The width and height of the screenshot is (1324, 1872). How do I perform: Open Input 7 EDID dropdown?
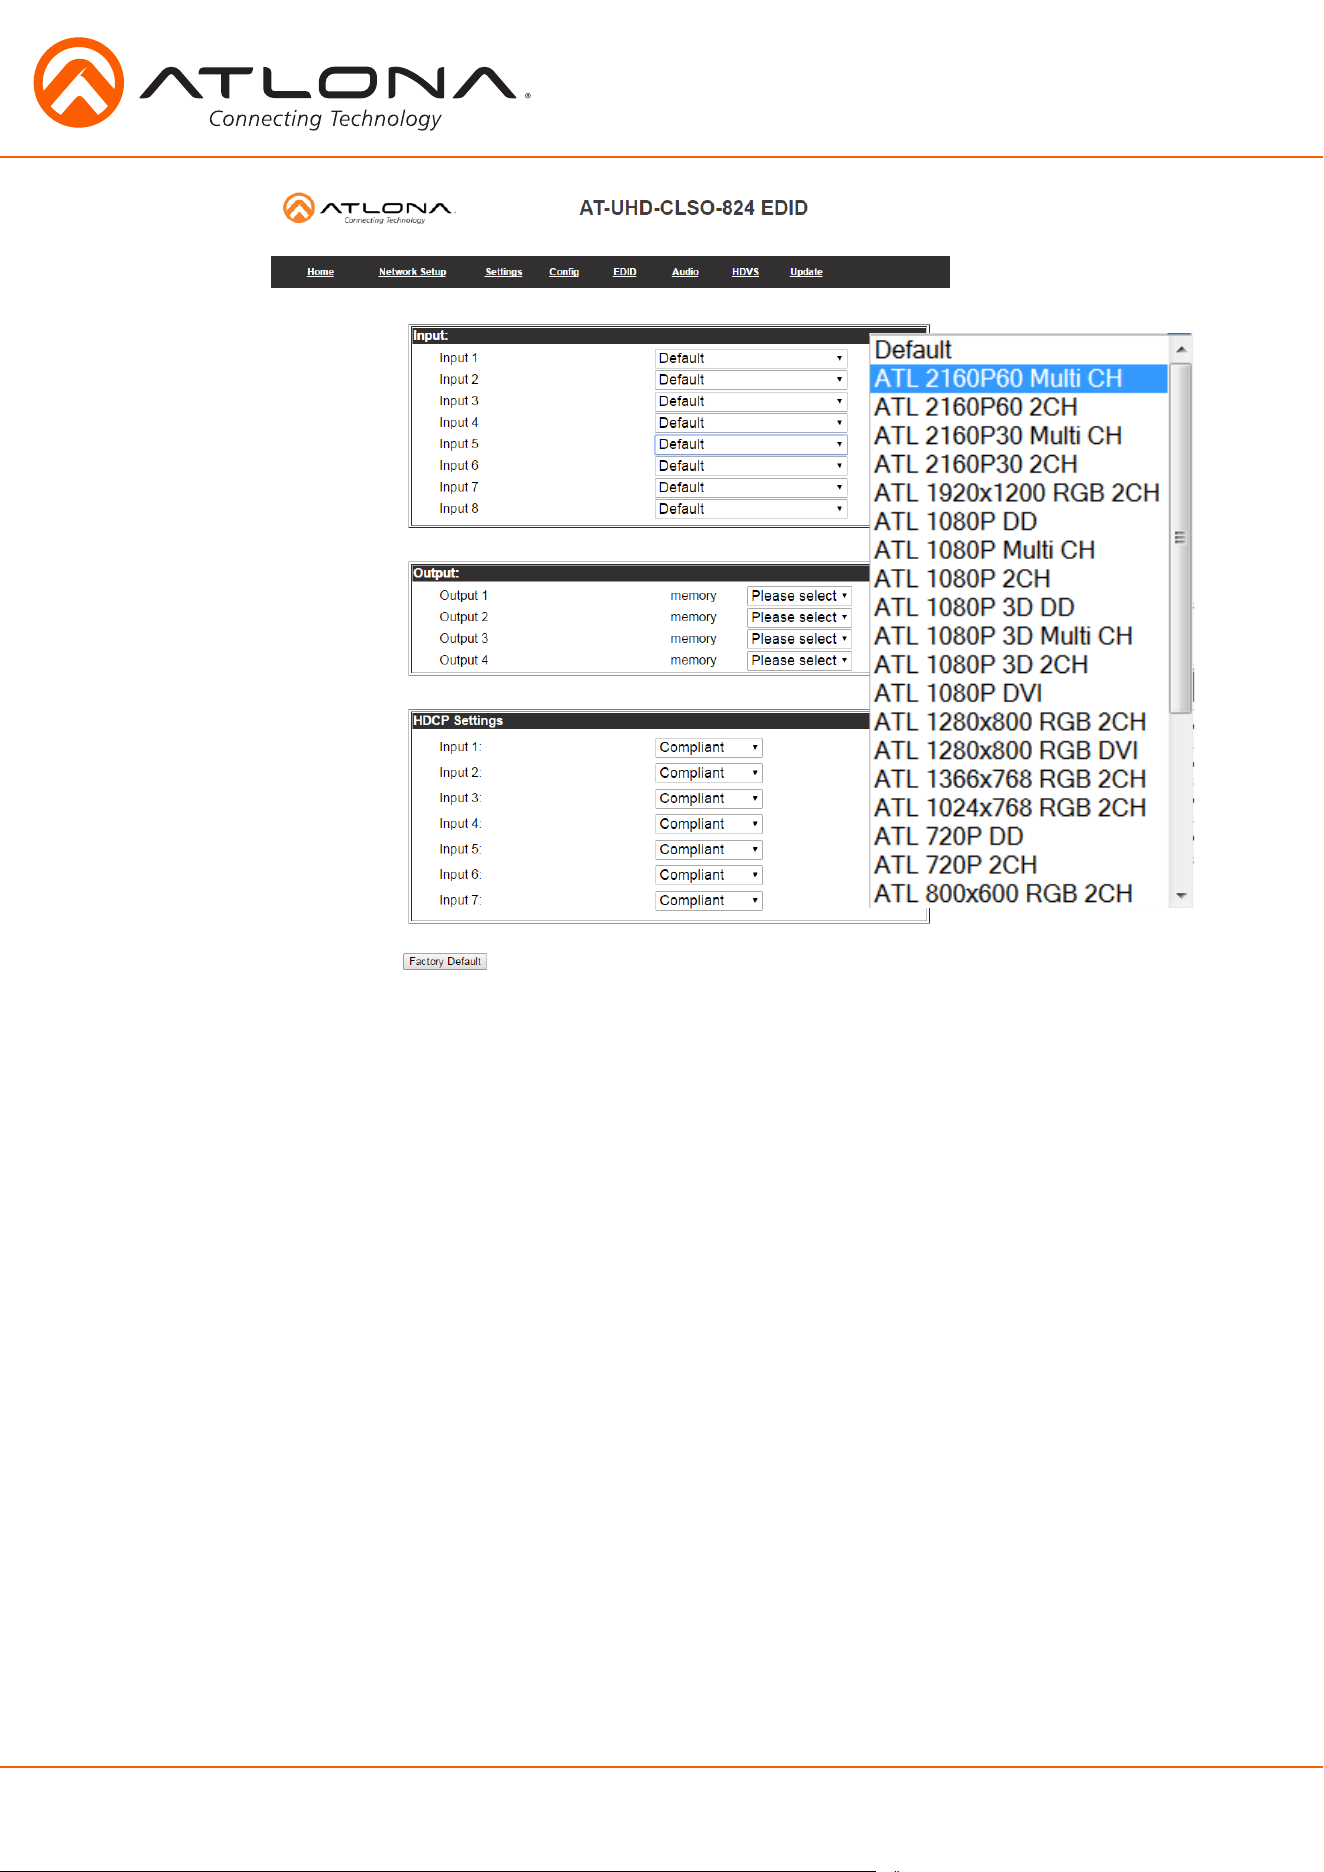751,487
